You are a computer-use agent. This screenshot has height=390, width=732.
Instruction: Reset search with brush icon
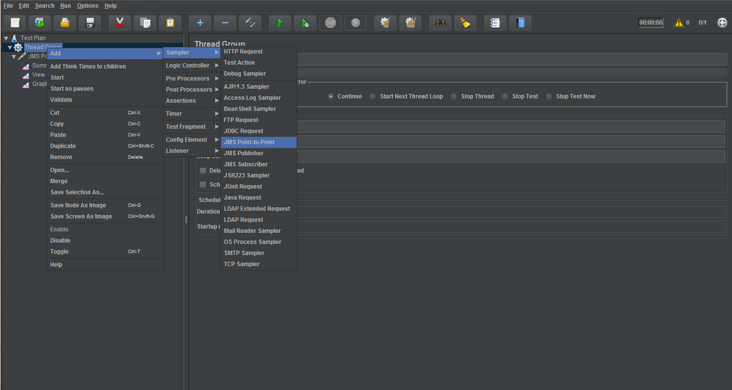coord(465,23)
